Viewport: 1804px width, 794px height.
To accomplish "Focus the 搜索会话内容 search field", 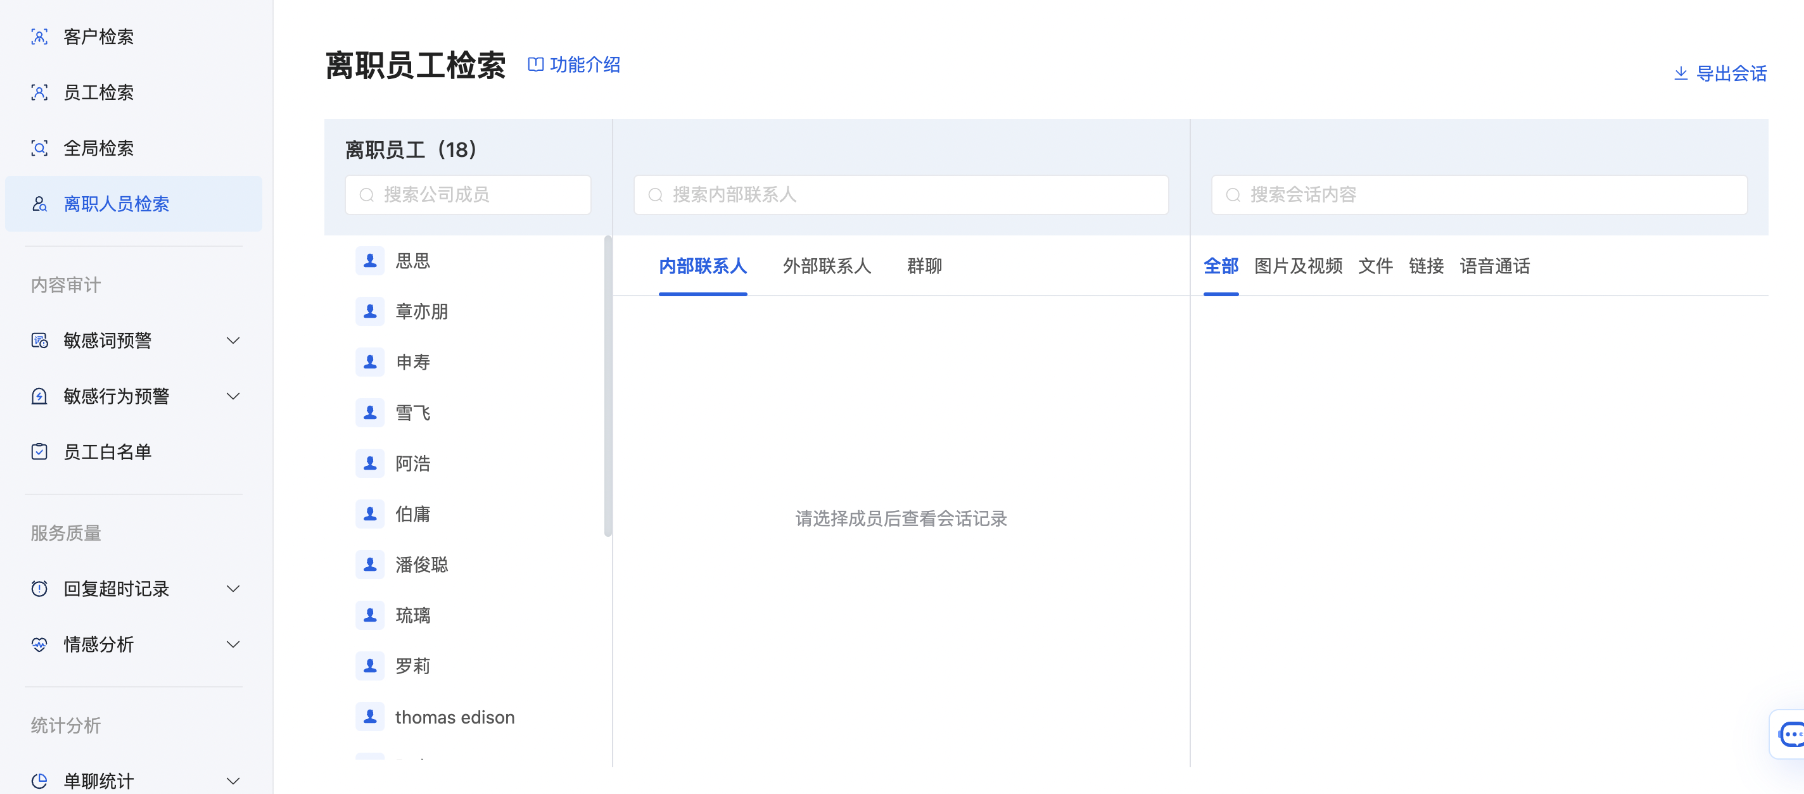I will coord(1479,195).
